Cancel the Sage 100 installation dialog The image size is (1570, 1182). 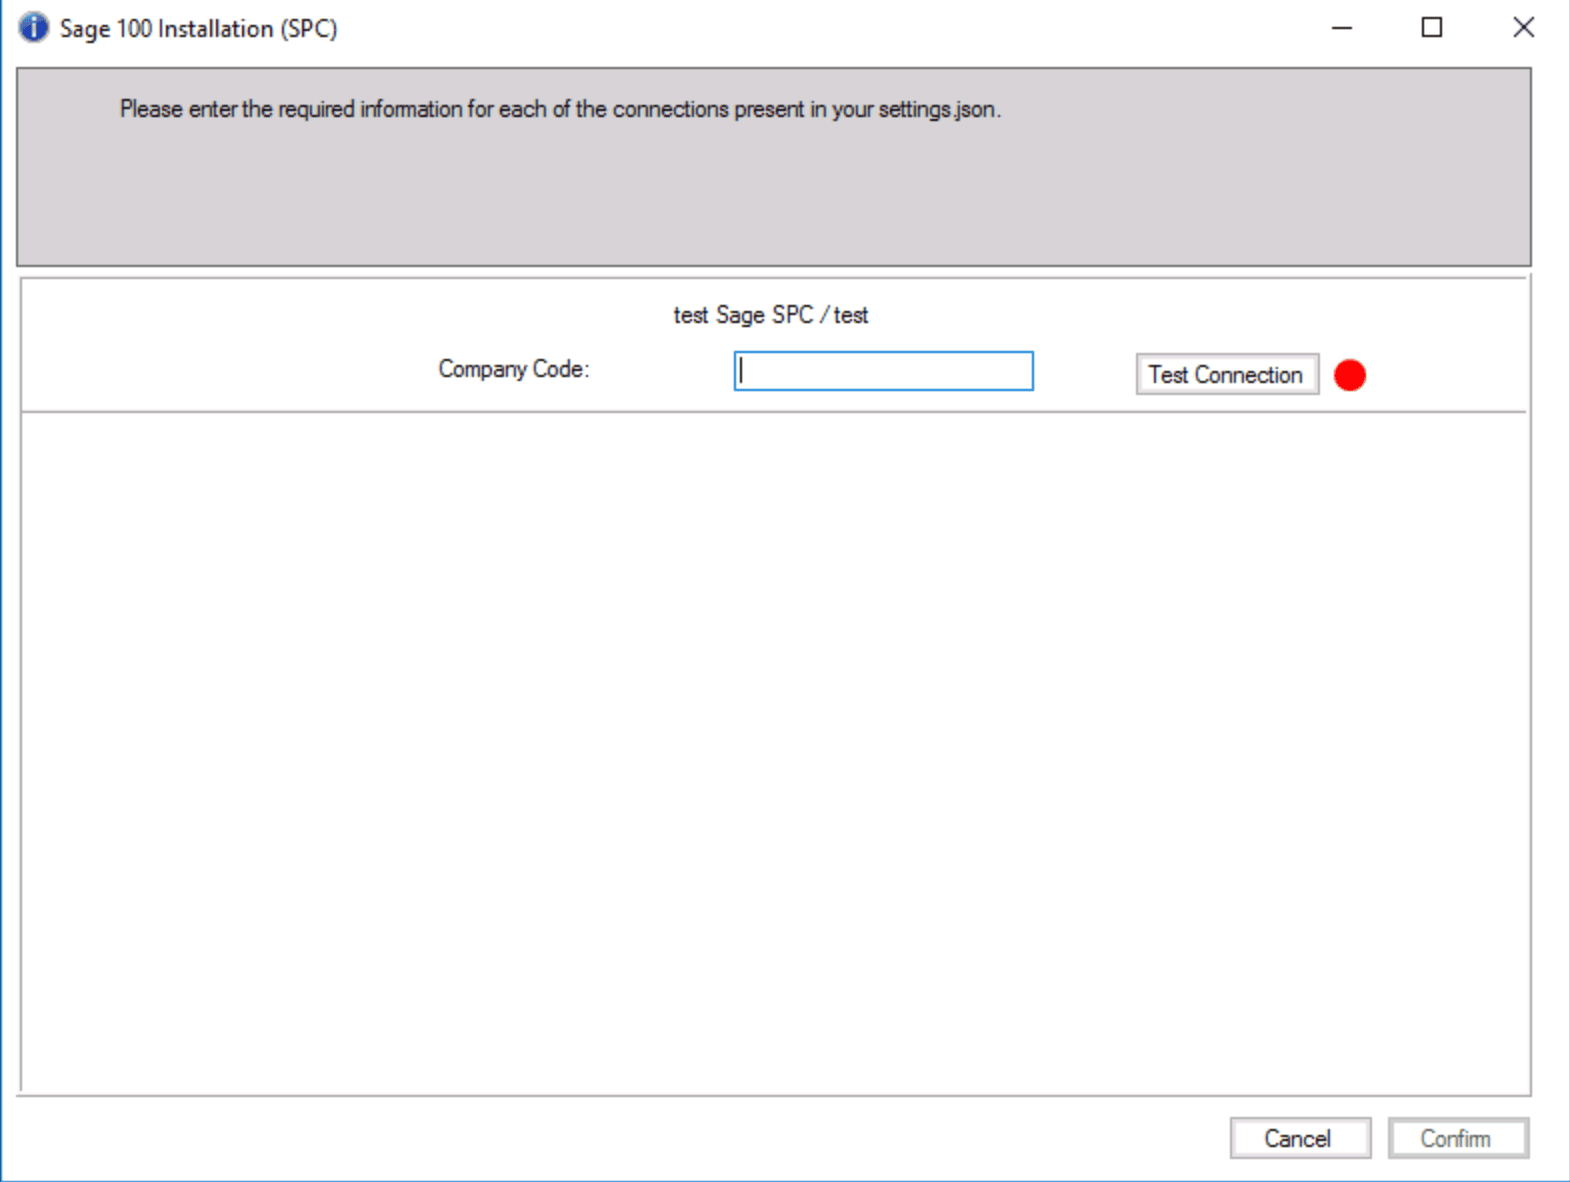[1300, 1138]
